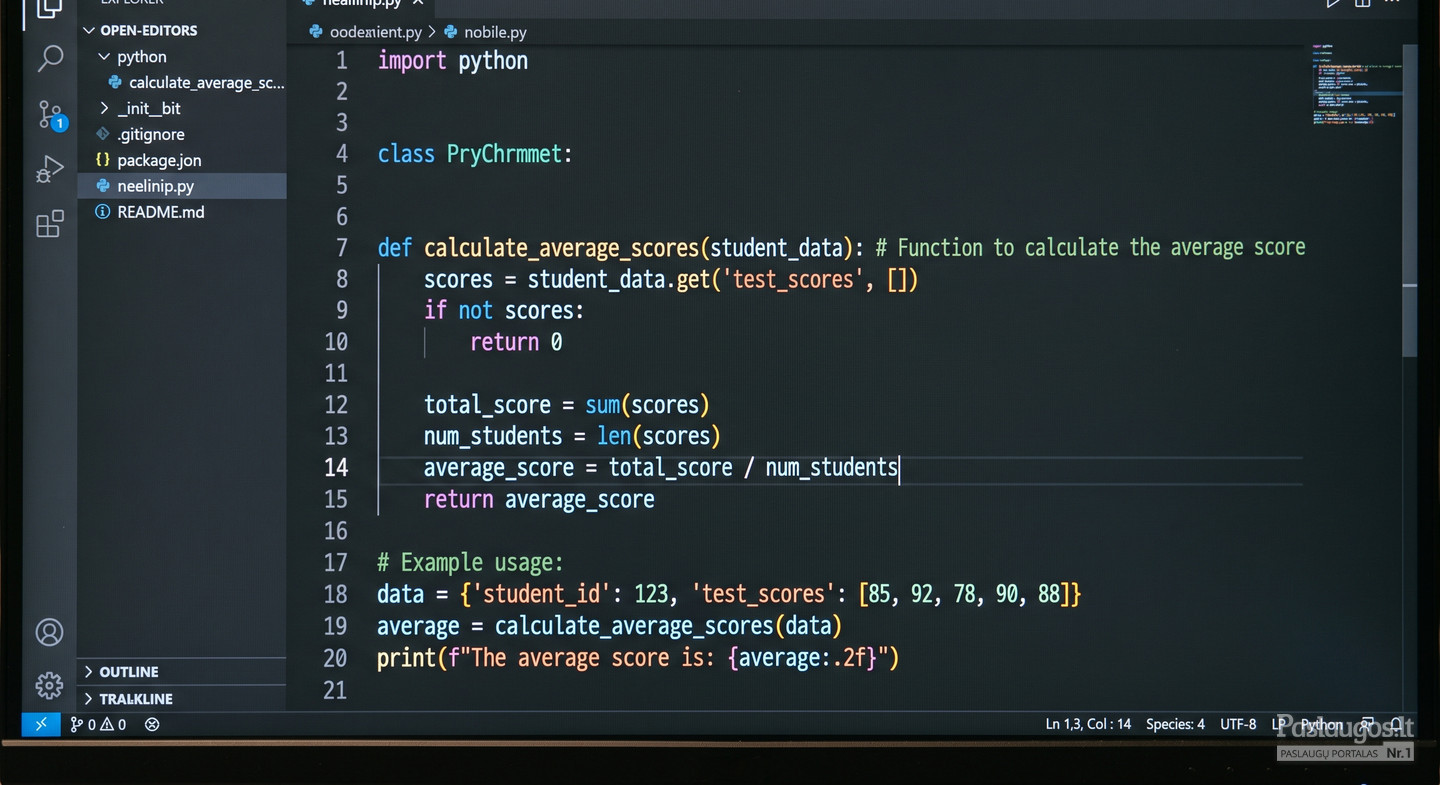Click the print statement on line 20
1440x785 pixels.
pos(638,658)
